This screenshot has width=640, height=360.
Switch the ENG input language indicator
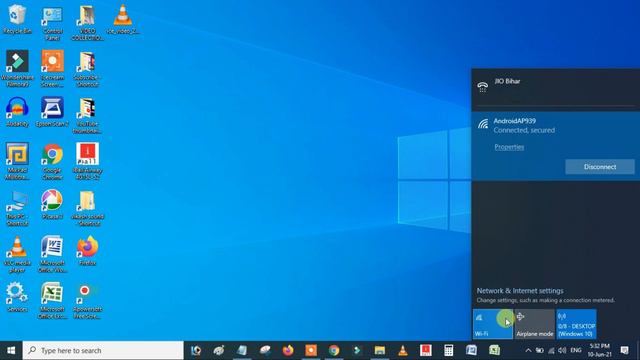[576, 350]
